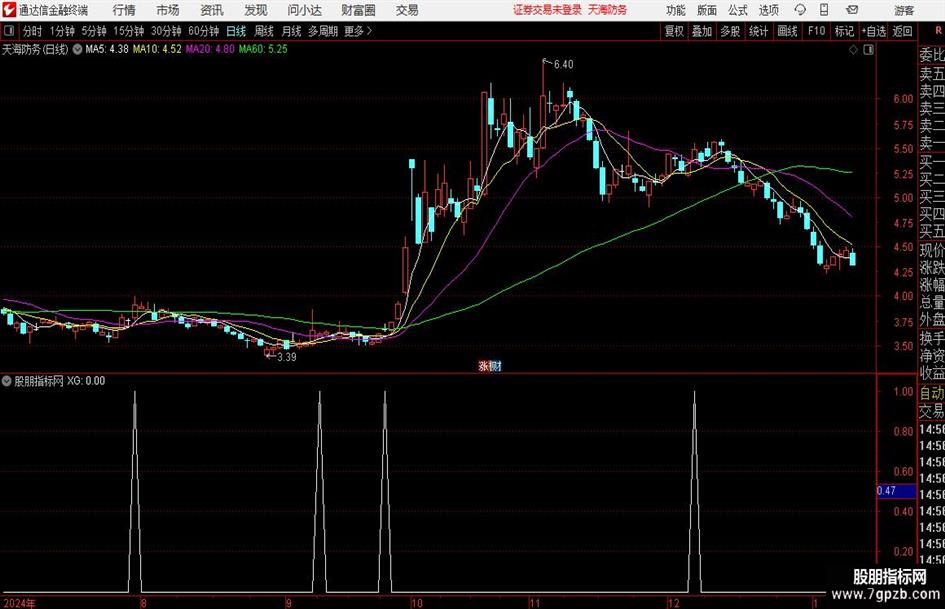Switch to the 5分钟 period tab

pyautogui.click(x=94, y=31)
